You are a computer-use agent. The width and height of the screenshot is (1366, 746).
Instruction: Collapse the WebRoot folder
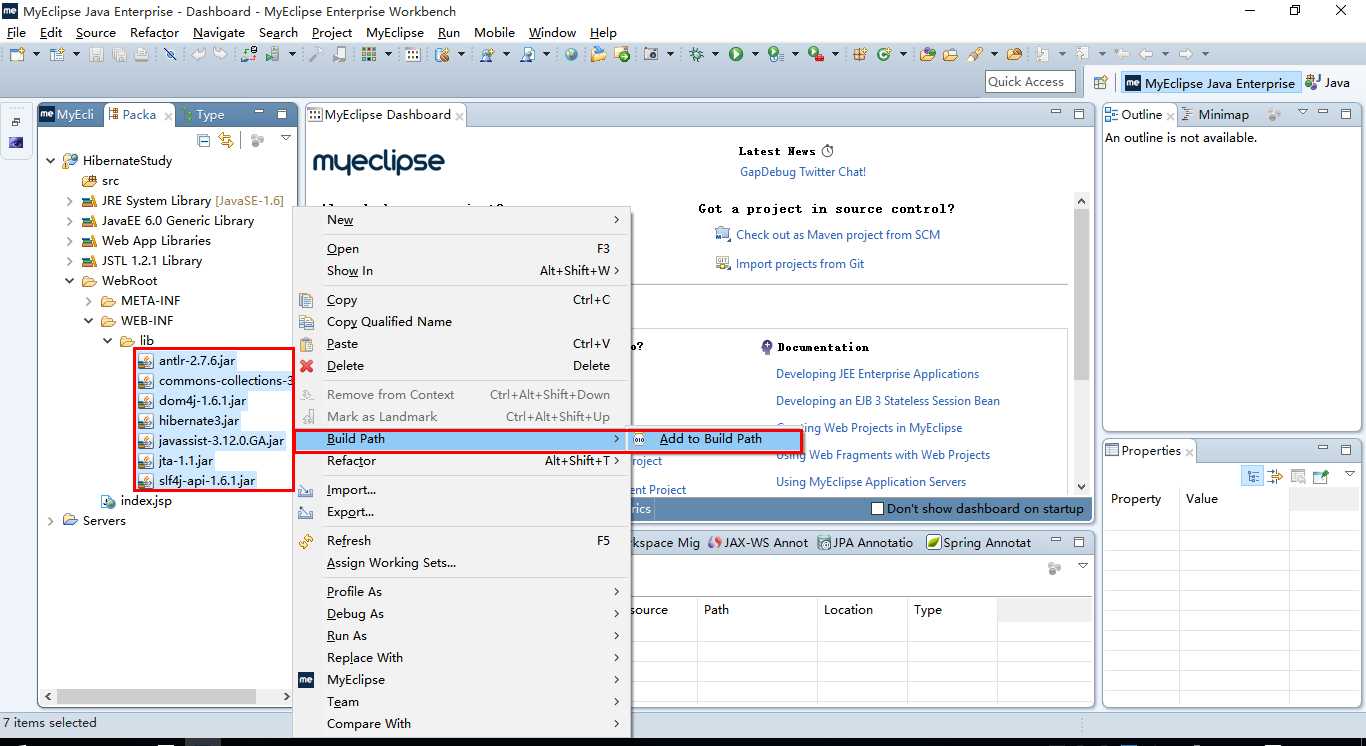pos(70,281)
